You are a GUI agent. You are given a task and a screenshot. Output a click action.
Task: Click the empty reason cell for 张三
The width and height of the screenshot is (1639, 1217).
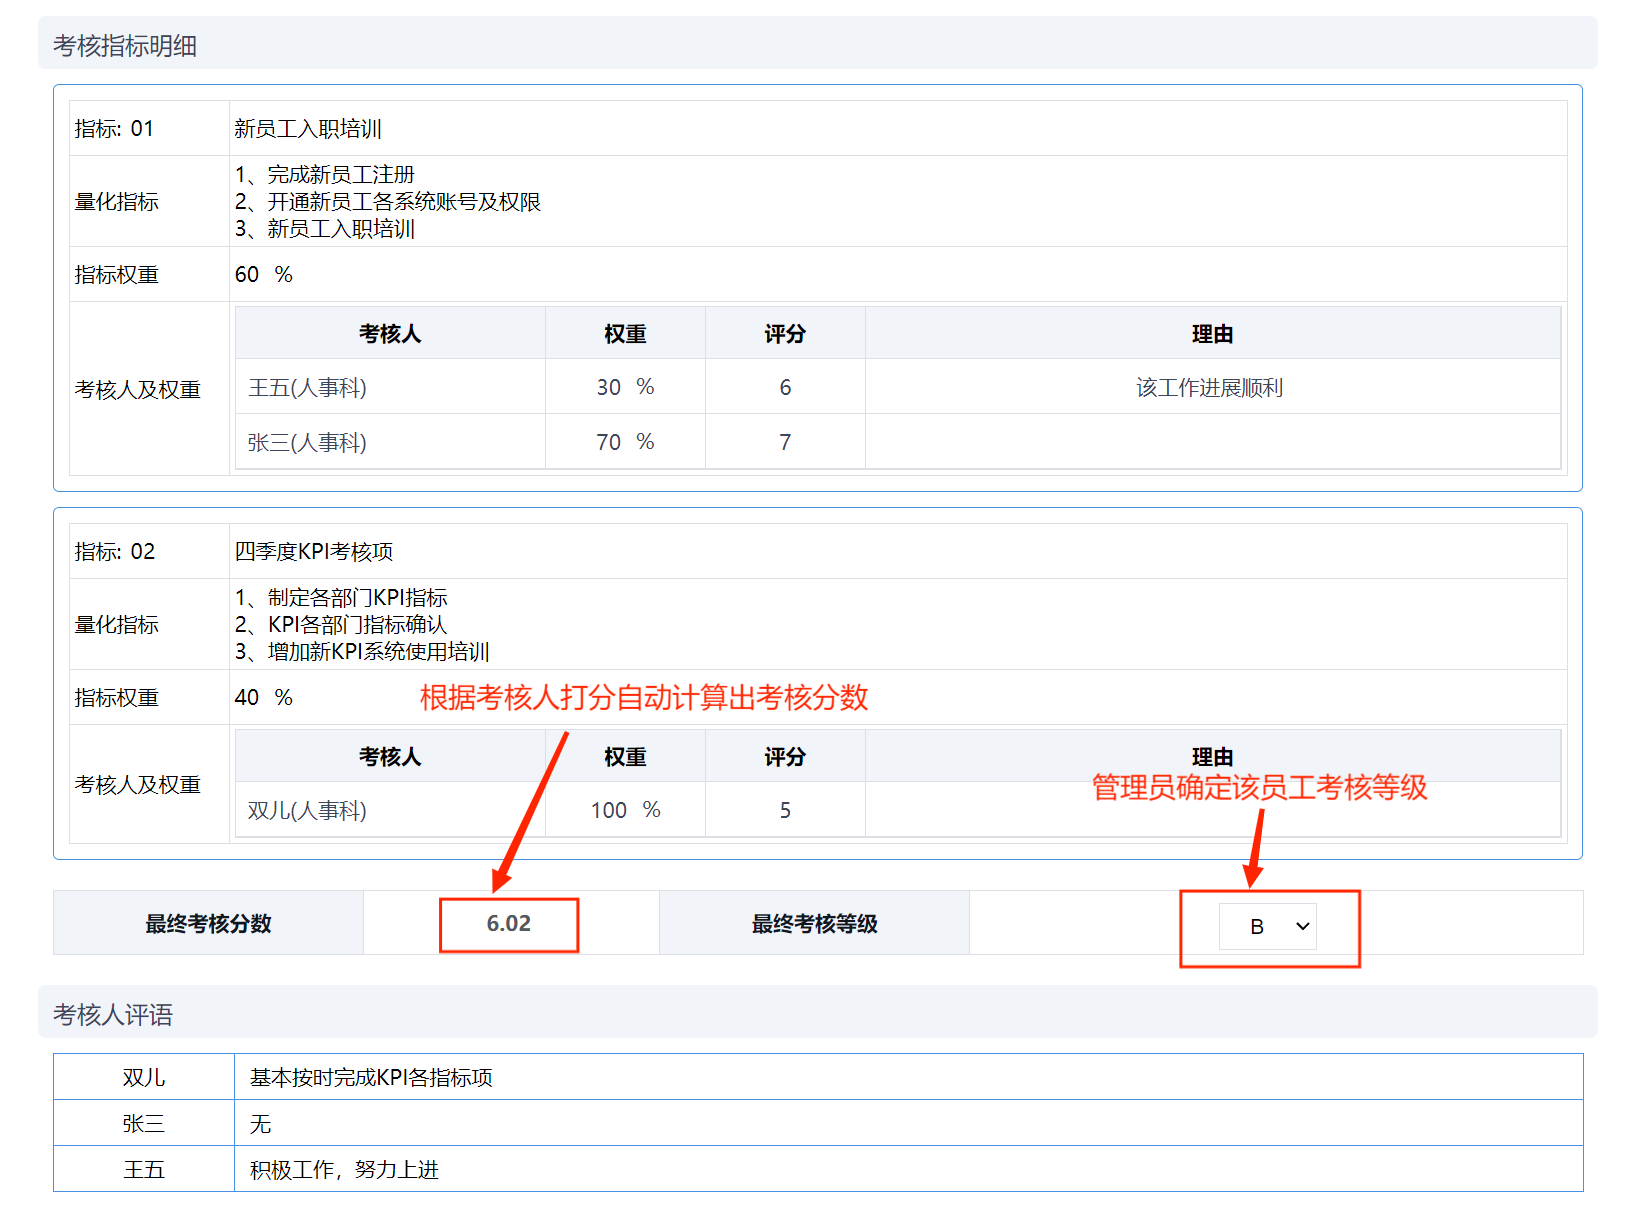1211,442
